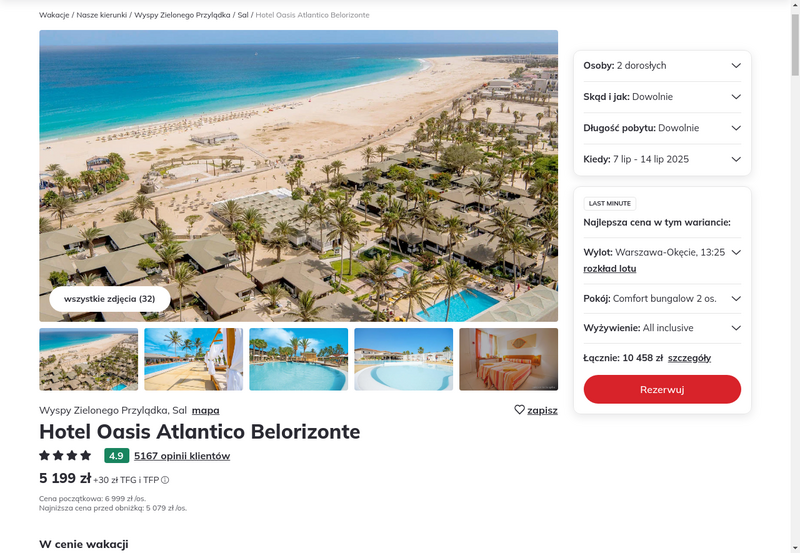Viewport: 800px width, 553px height.
Task: Open the Długość pobytu dropdown
Action: coord(662,128)
